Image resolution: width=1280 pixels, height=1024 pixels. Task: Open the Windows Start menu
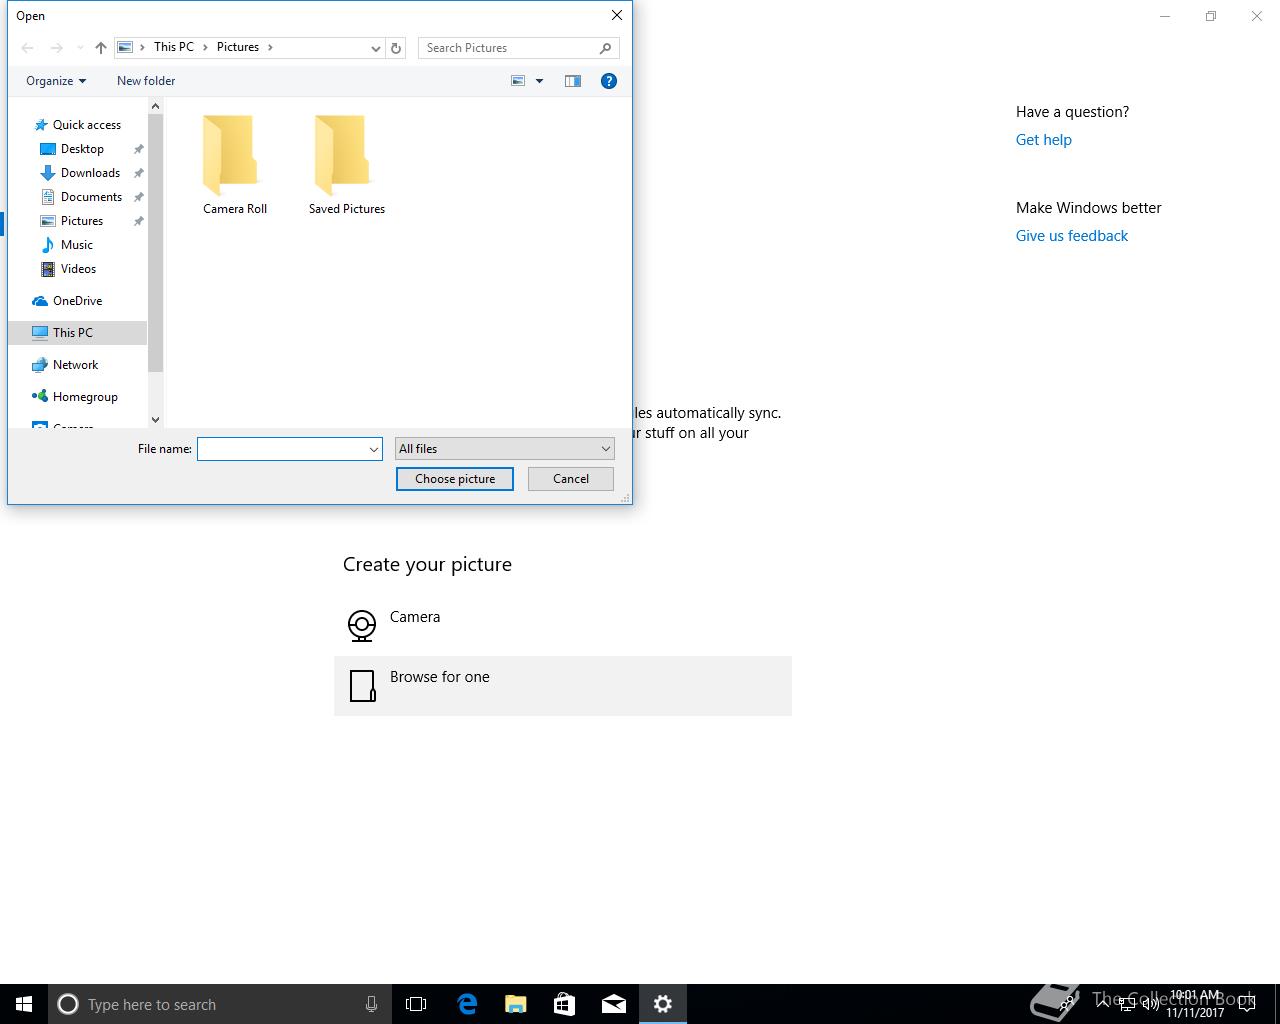click(x=24, y=1004)
